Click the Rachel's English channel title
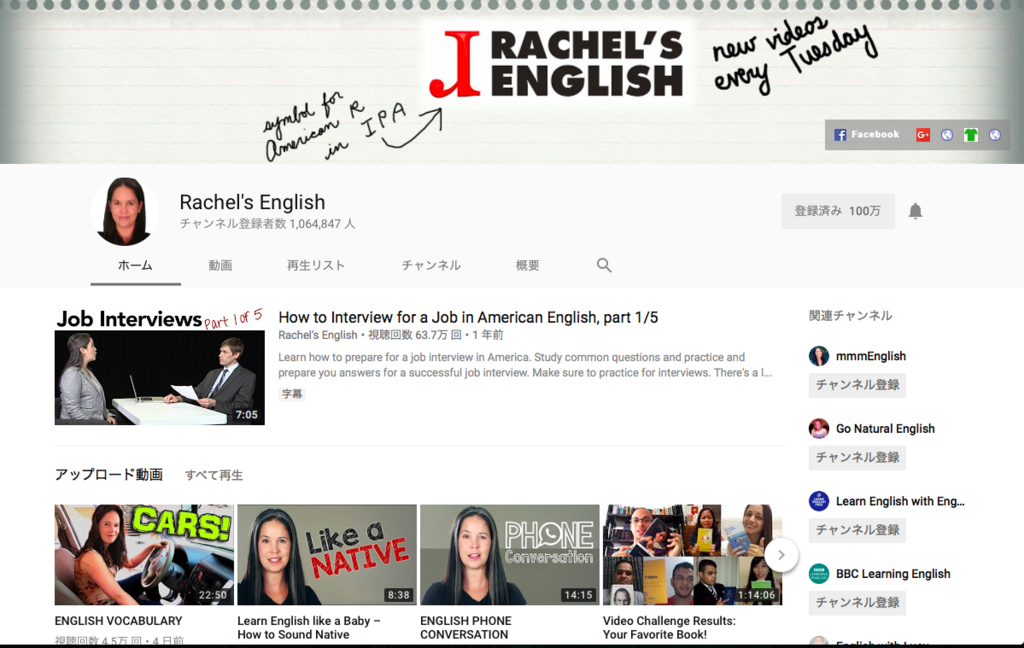 click(x=252, y=202)
